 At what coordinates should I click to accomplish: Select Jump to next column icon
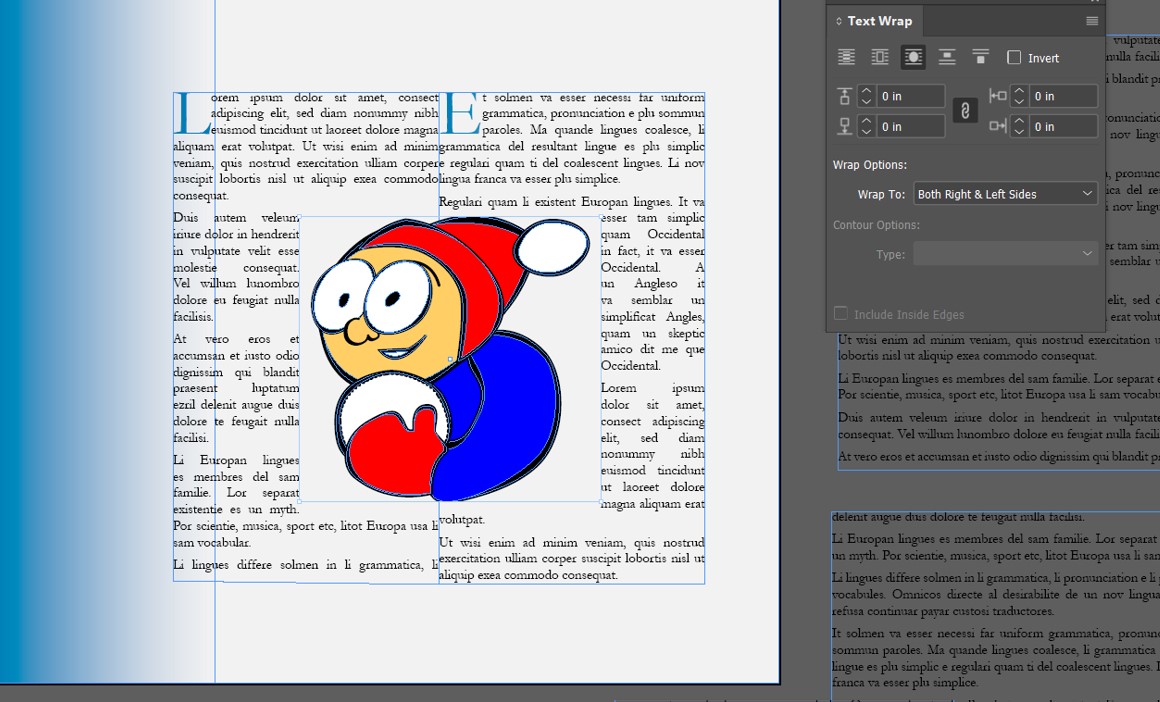coord(981,58)
